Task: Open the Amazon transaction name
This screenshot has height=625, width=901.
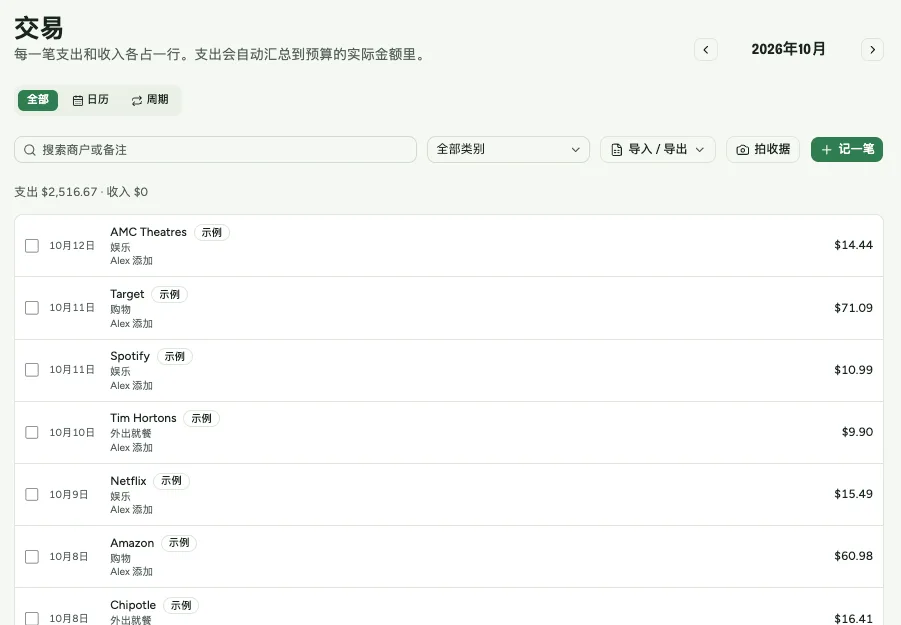Action: click(132, 543)
